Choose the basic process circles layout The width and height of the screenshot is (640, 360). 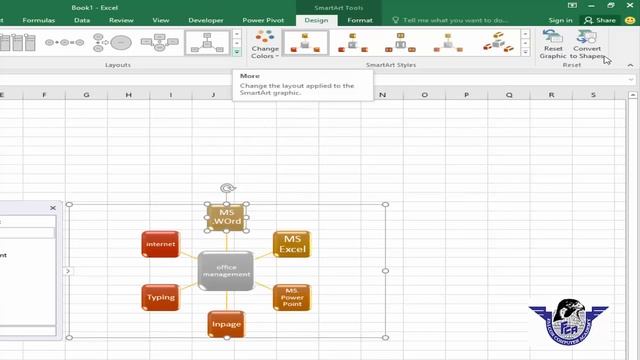pos(64,42)
